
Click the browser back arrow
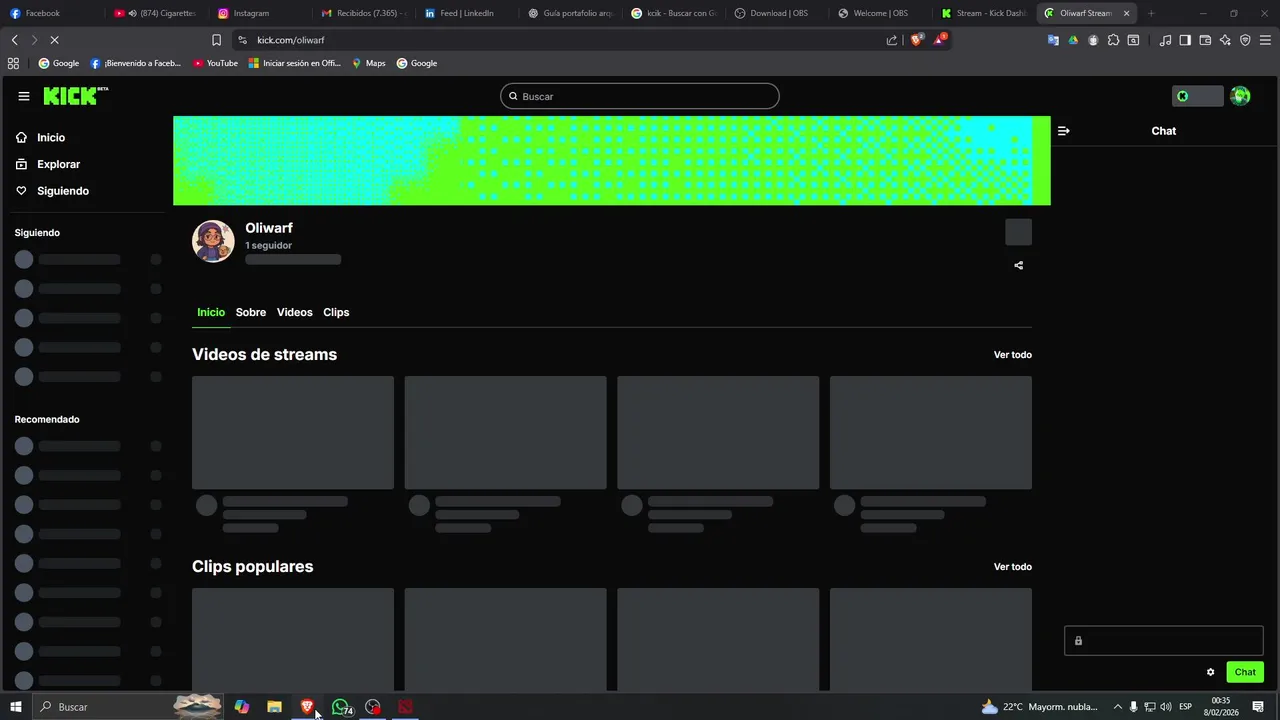14,40
